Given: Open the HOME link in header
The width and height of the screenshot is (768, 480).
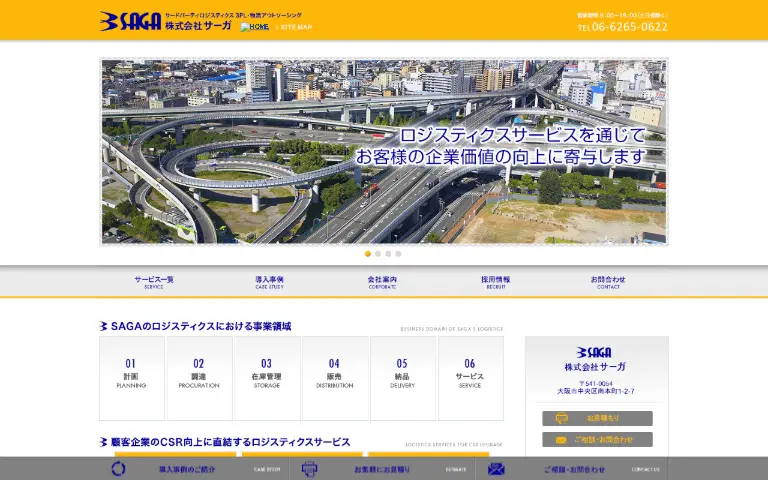Looking at the screenshot, I should pyautogui.click(x=255, y=27).
